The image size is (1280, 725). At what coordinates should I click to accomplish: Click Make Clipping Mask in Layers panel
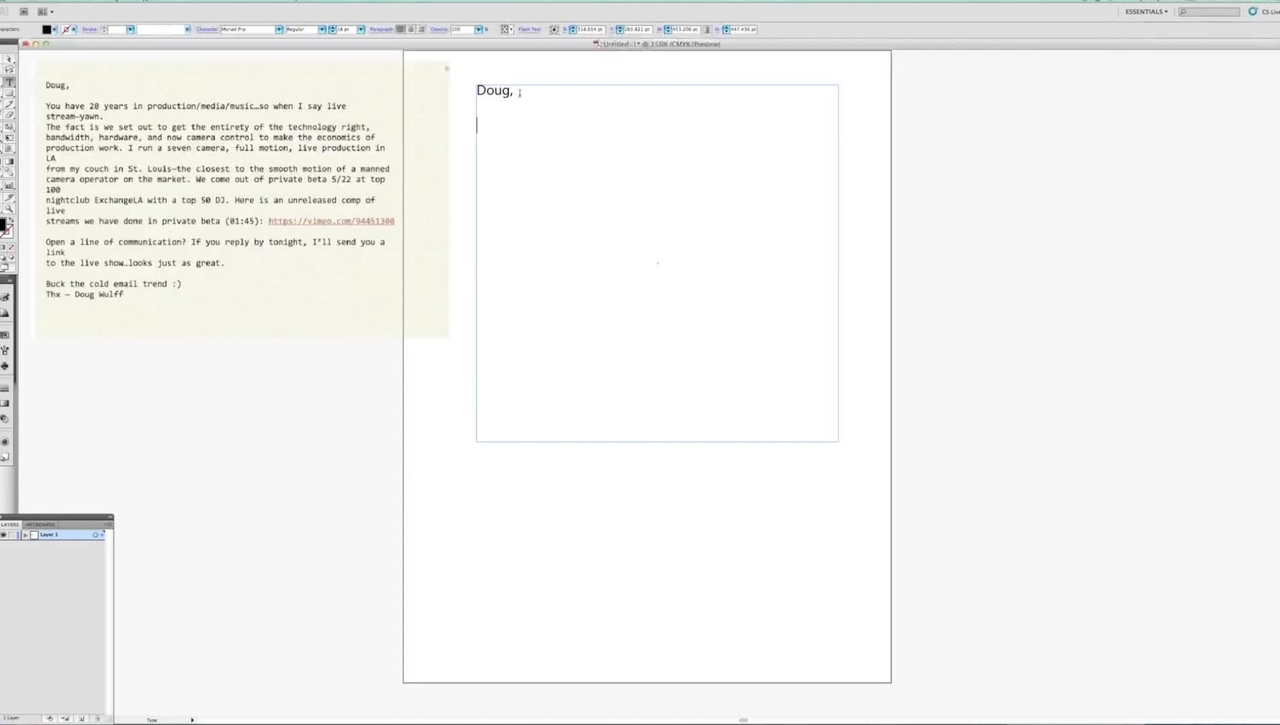pos(50,718)
